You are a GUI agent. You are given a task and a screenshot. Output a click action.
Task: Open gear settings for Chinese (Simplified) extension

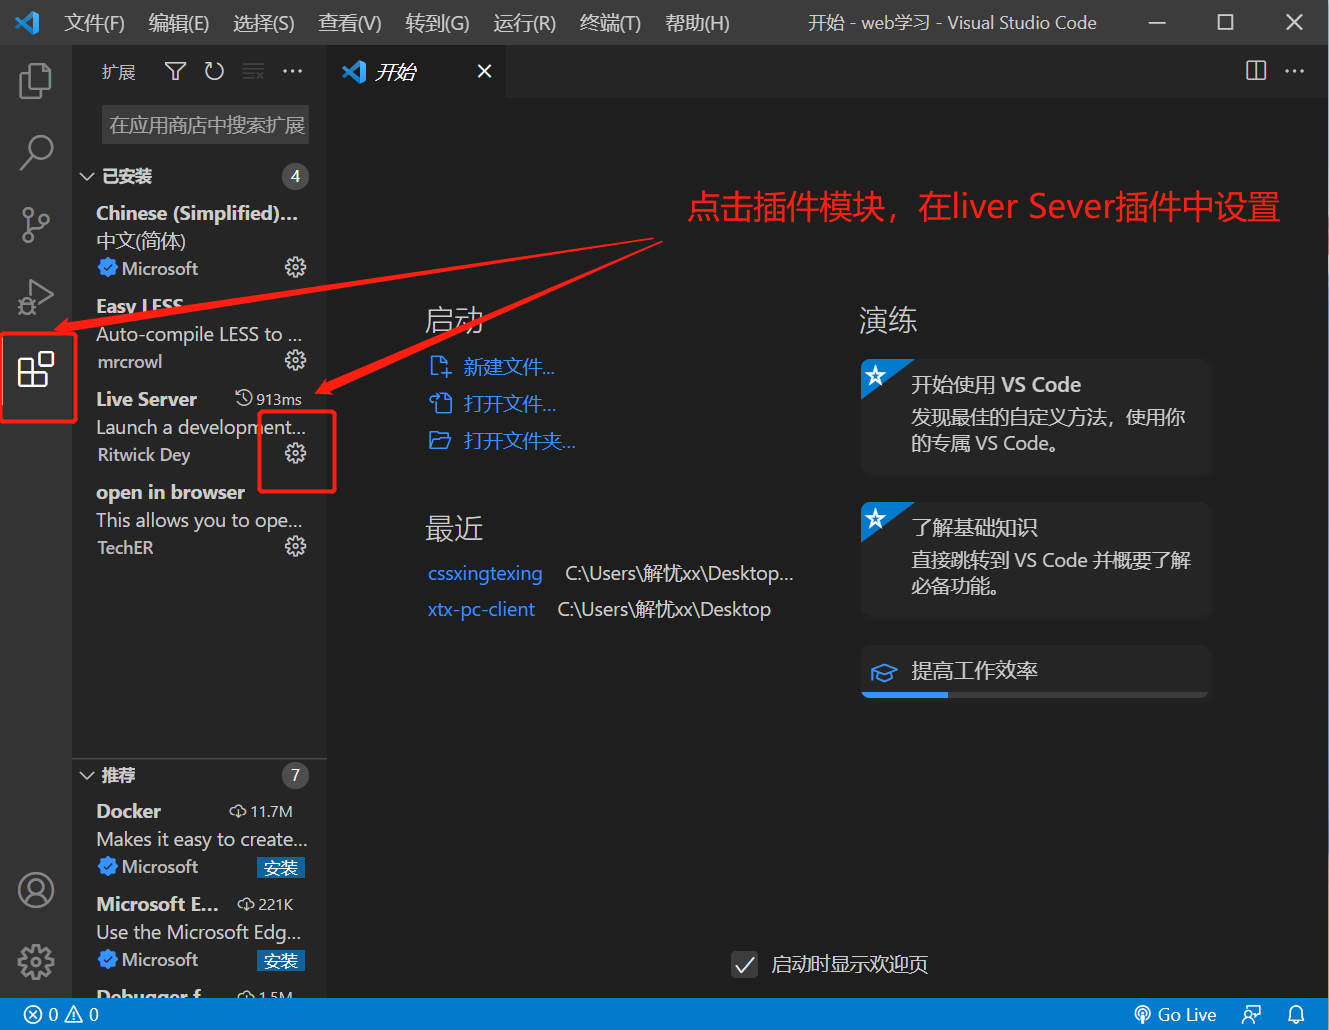tap(295, 267)
